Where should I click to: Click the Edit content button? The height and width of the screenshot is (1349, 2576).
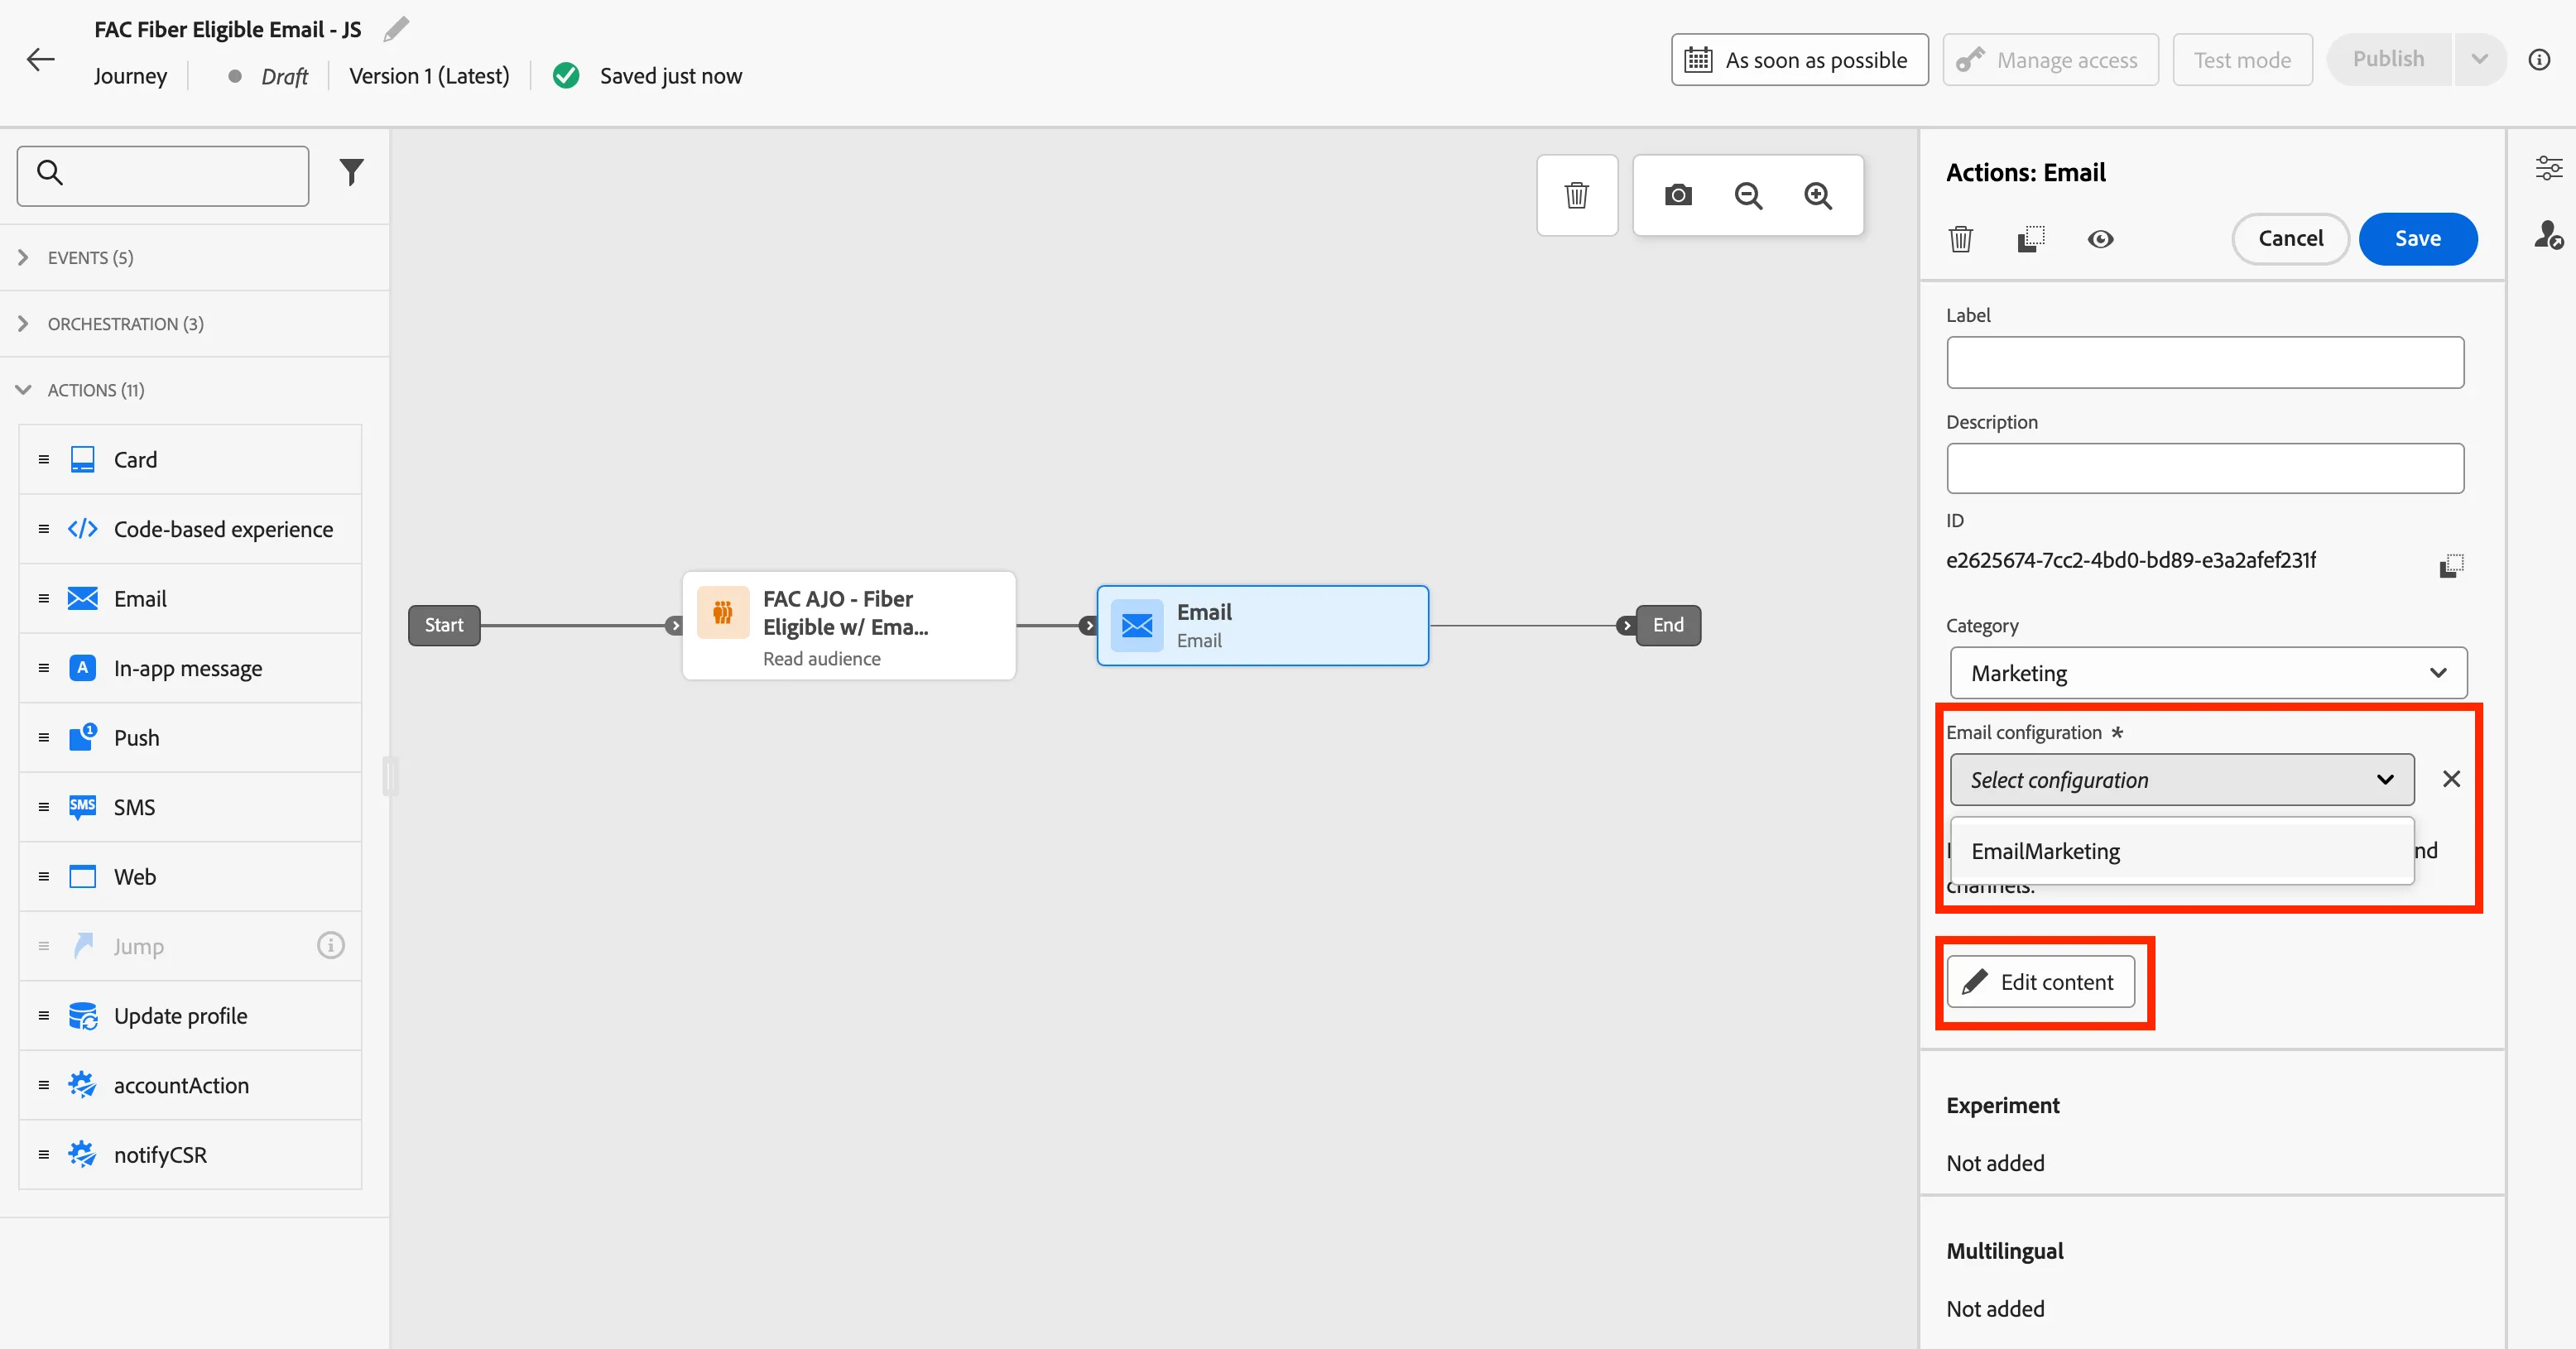(2040, 982)
